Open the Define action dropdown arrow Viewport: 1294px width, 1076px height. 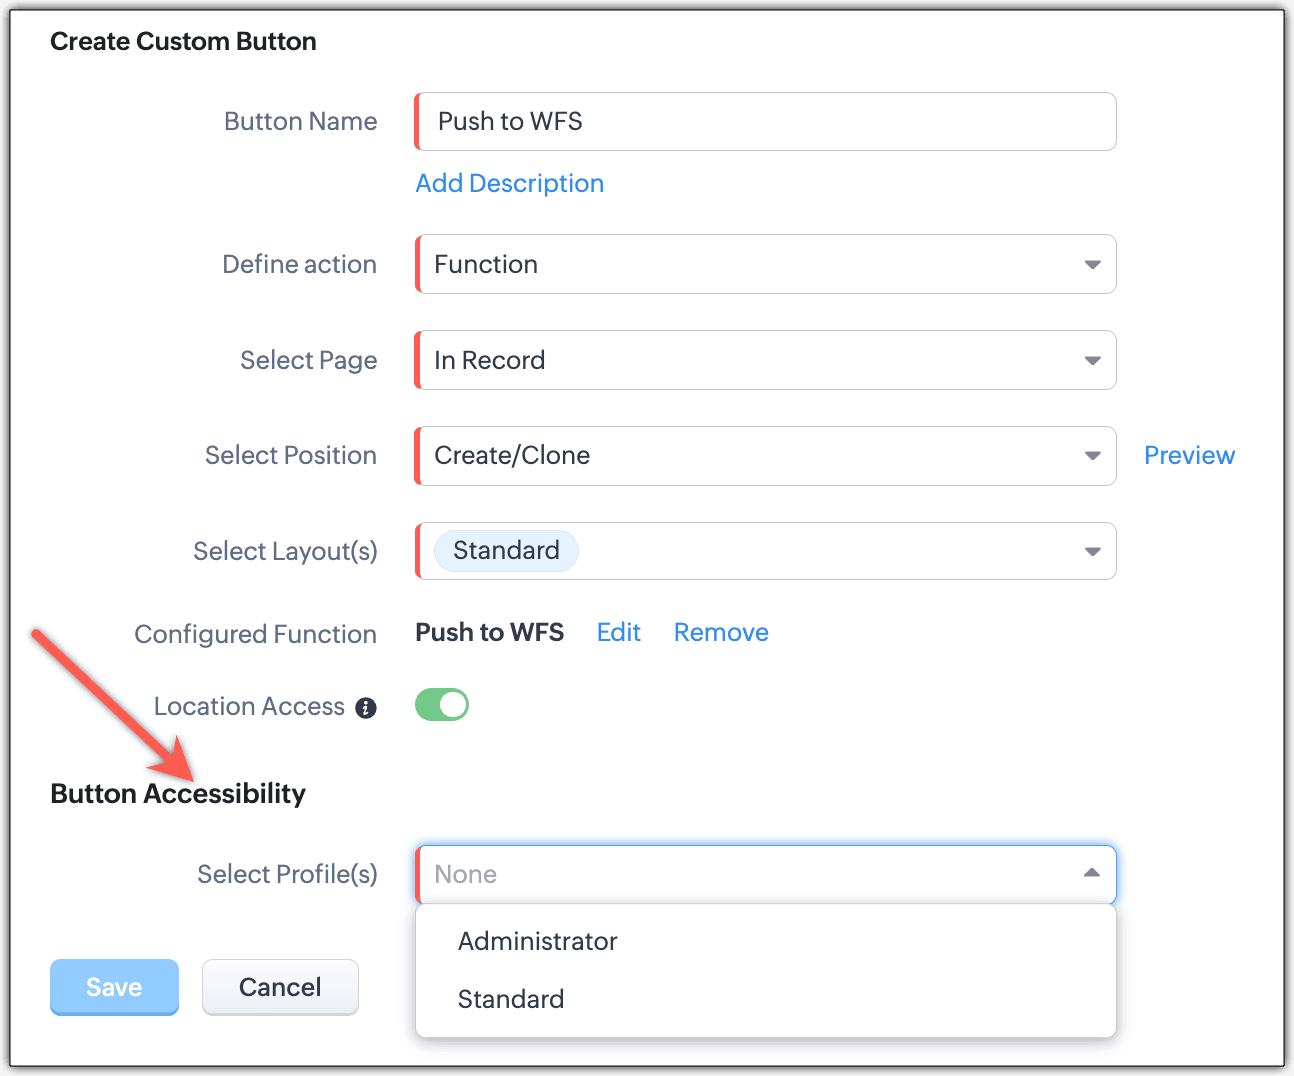click(x=1092, y=265)
